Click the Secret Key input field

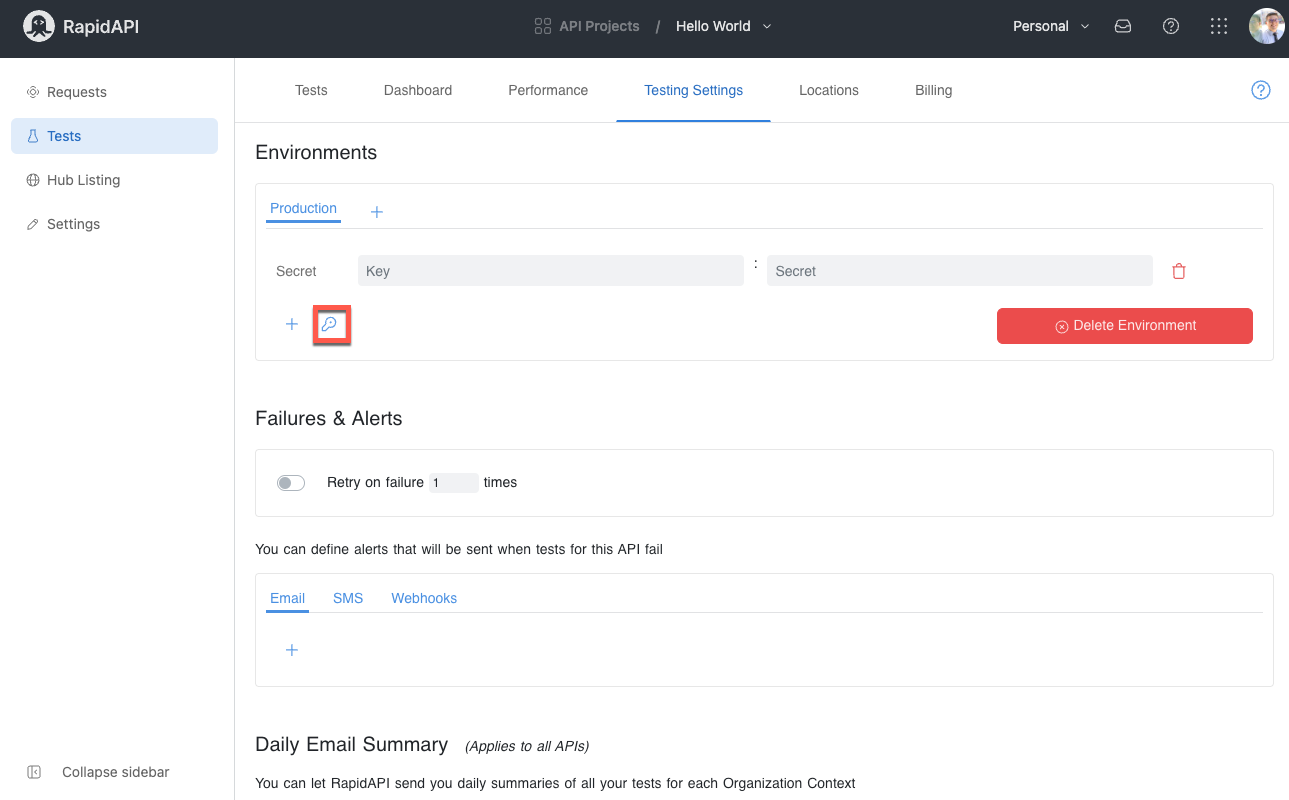551,271
